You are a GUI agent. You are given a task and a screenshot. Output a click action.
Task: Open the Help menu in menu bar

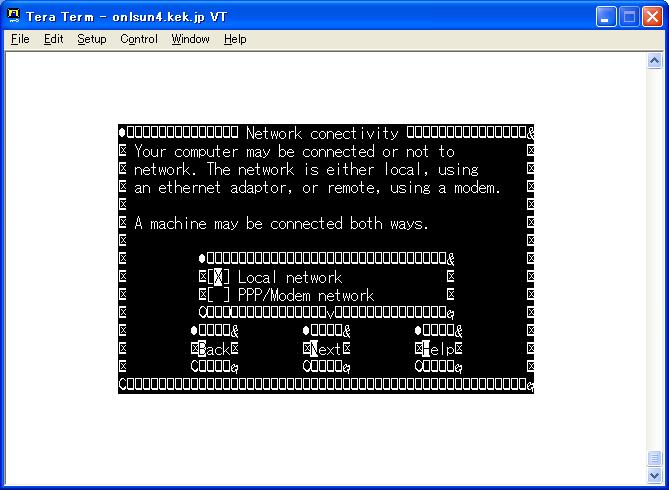coord(235,39)
